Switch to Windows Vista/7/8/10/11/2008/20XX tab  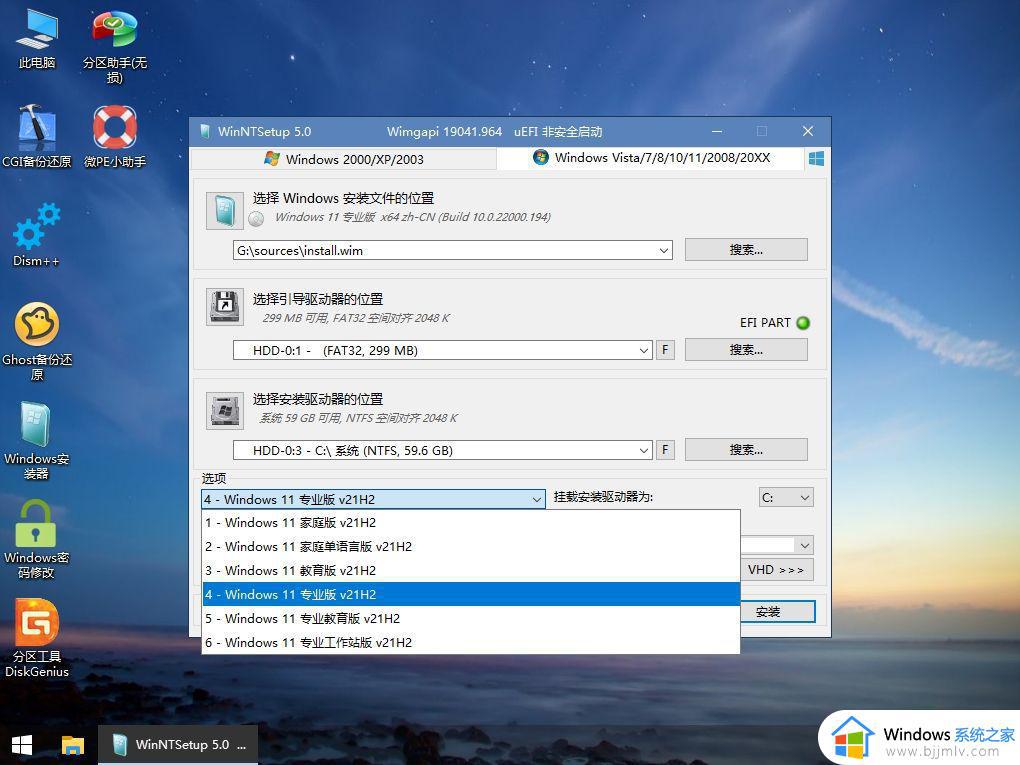tap(651, 158)
